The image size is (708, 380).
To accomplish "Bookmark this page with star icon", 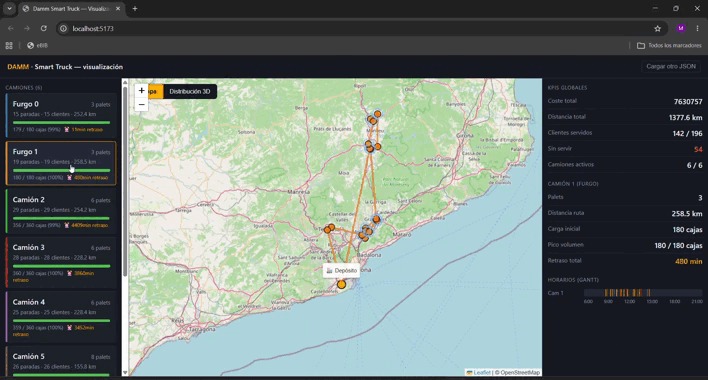I will tap(657, 28).
